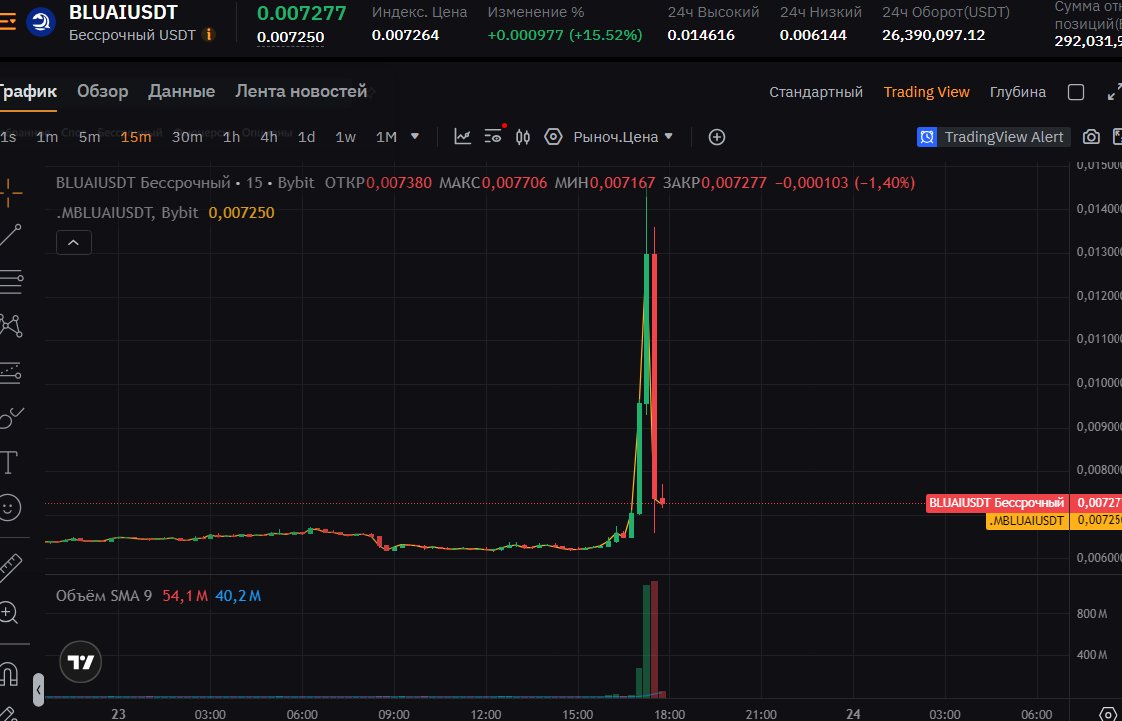
Task: Click the TradingView logo on the chart
Action: click(81, 662)
